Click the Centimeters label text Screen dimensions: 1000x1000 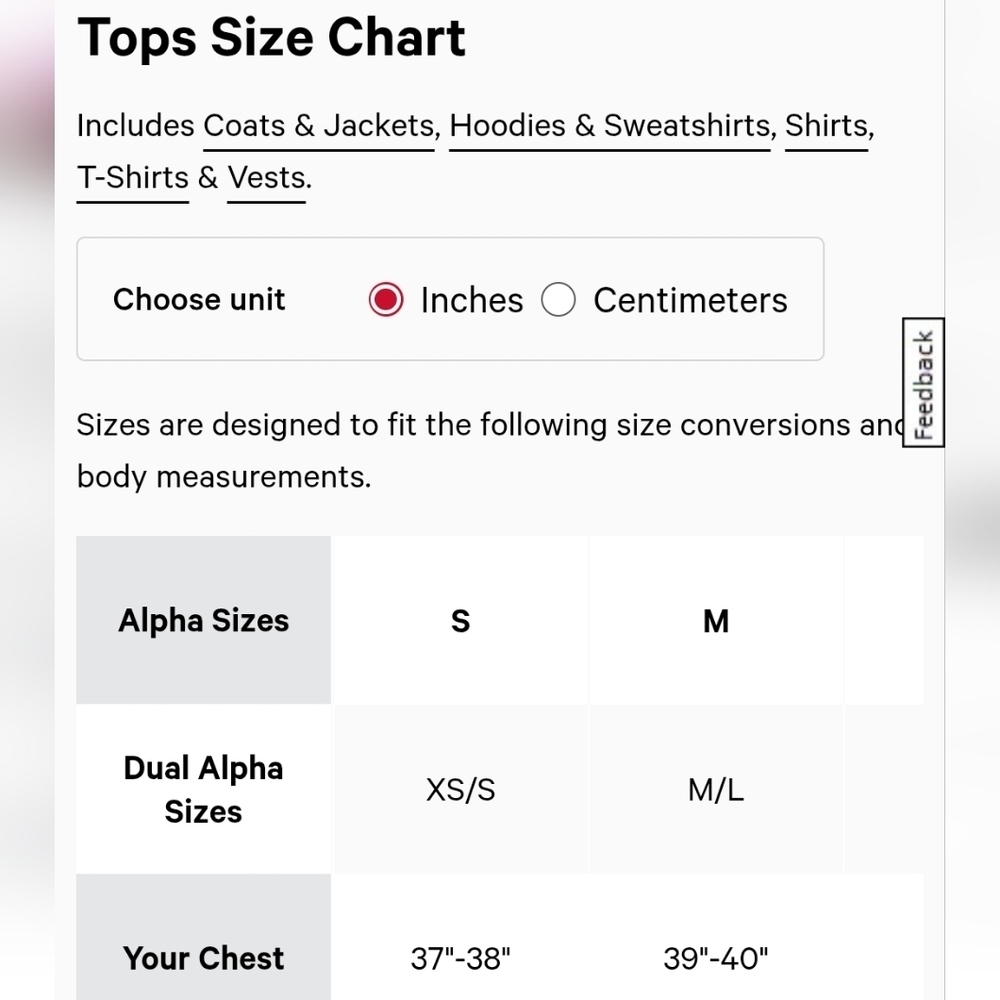coord(691,300)
